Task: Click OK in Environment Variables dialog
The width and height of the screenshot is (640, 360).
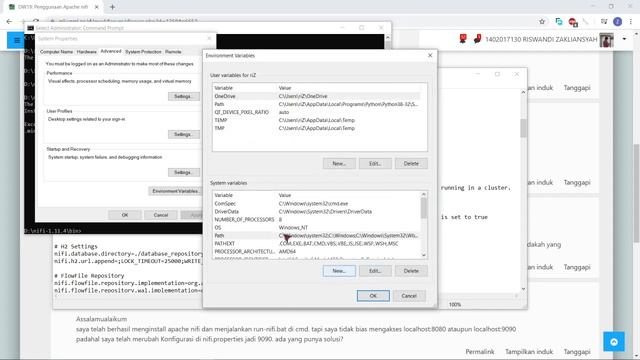Action: pyautogui.click(x=373, y=296)
